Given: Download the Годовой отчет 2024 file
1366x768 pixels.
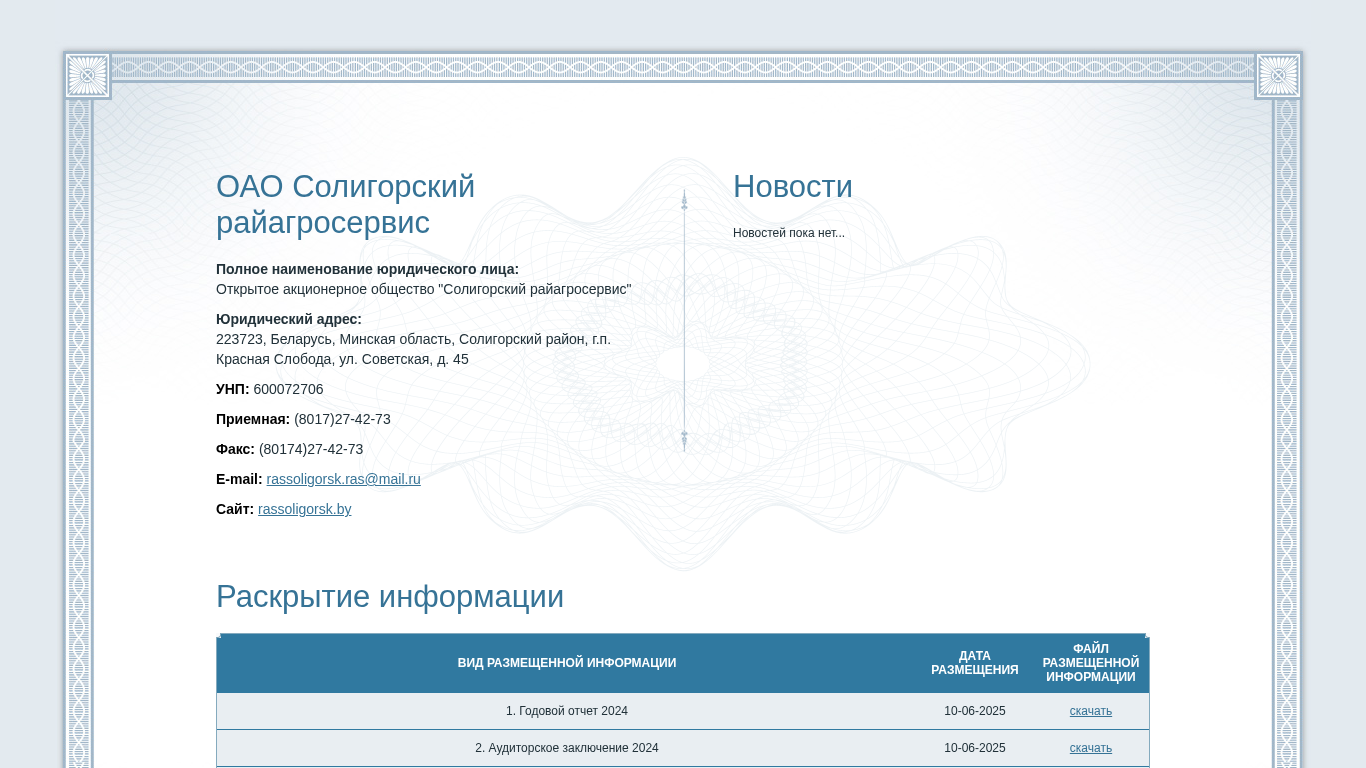Looking at the screenshot, I should (1090, 711).
